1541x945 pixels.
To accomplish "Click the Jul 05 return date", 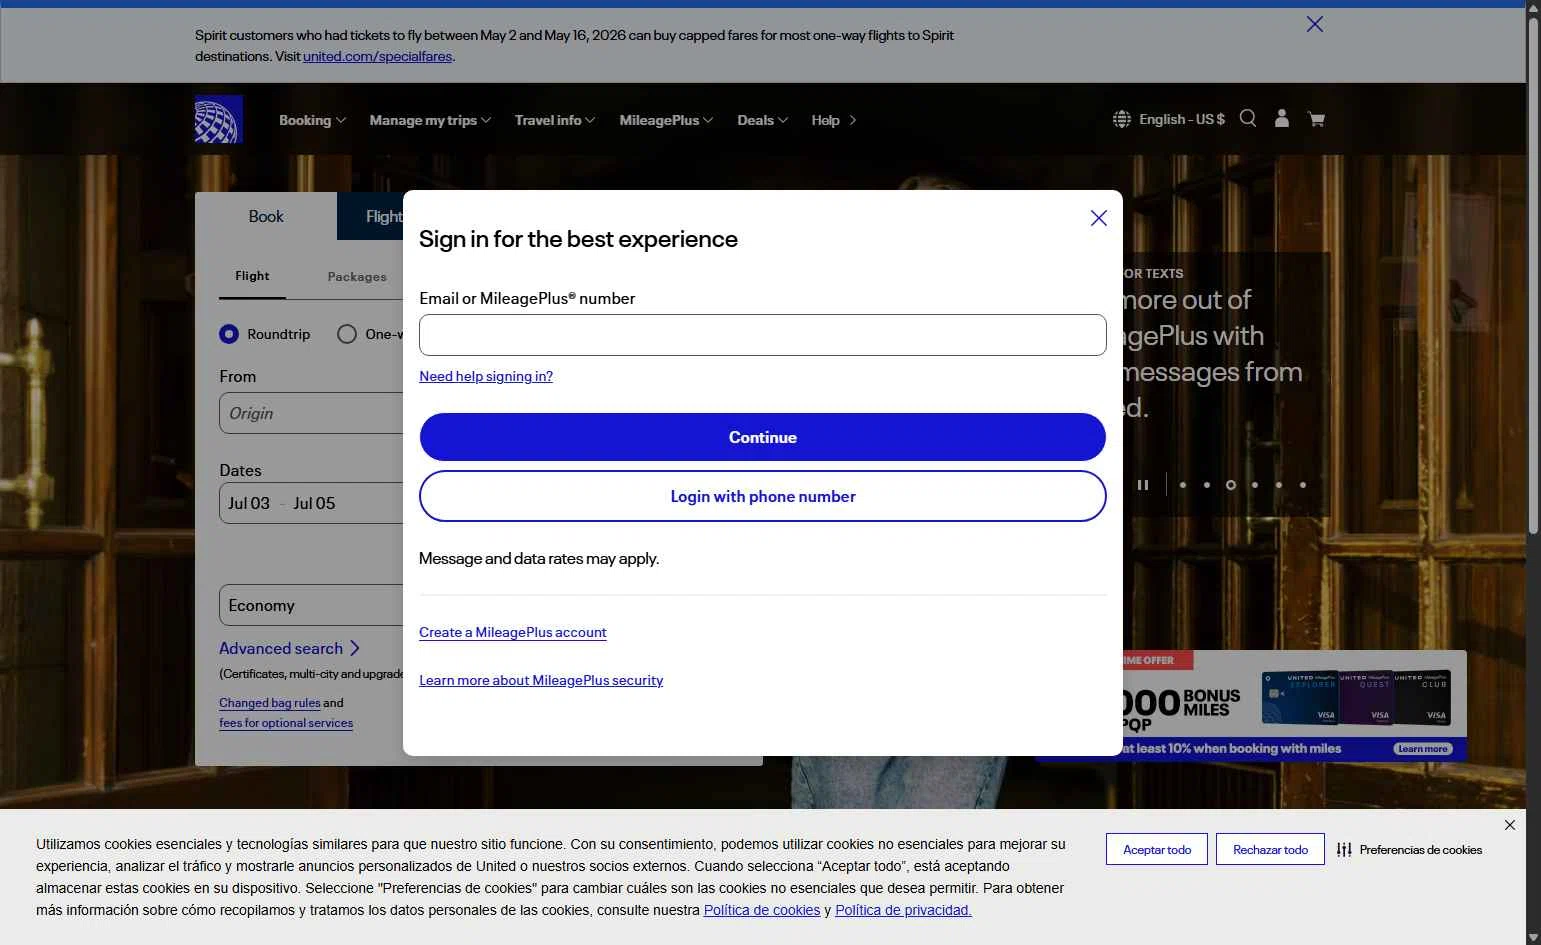I will coord(314,503).
